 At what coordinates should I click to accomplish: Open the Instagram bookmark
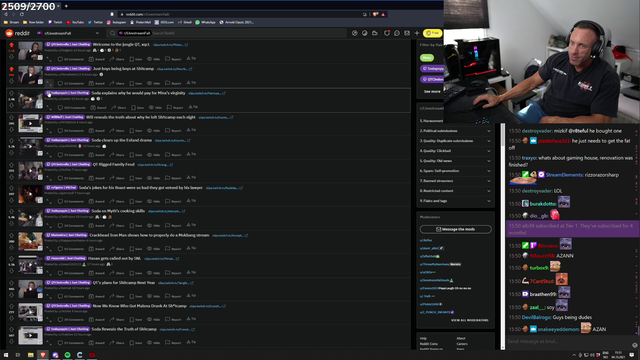tap(117, 22)
